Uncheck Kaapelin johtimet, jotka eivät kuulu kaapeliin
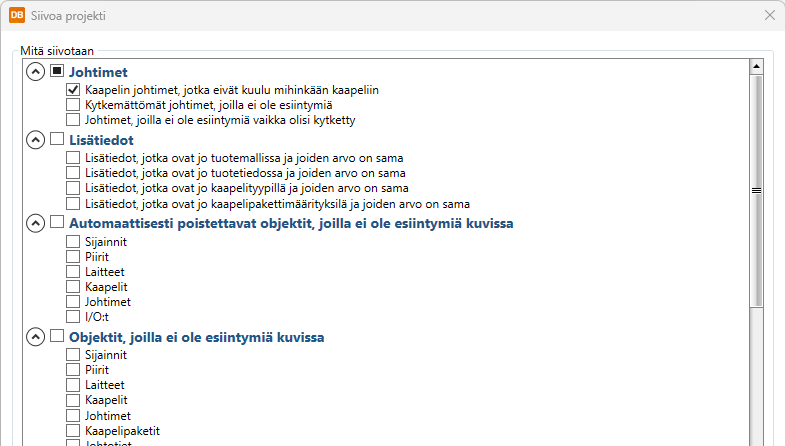 [73, 89]
